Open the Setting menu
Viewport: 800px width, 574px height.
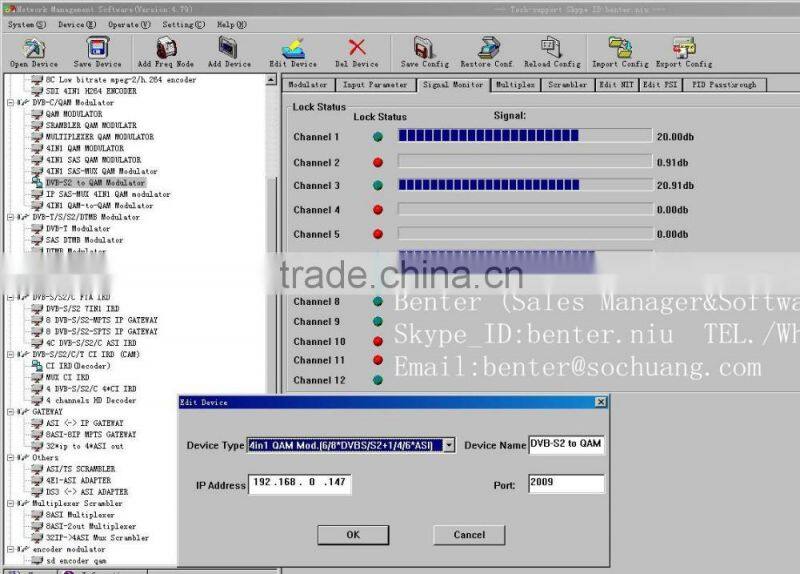184,24
